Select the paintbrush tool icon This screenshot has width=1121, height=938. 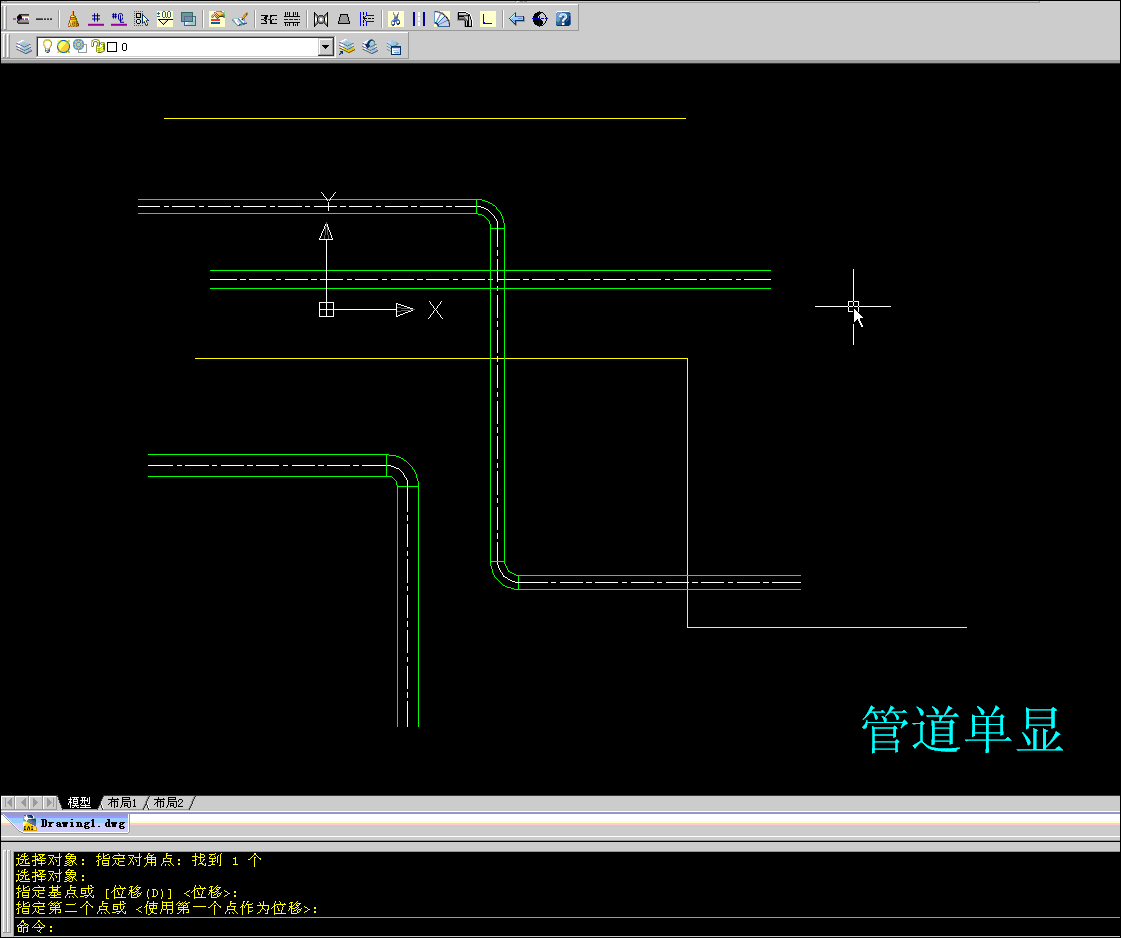[240, 19]
